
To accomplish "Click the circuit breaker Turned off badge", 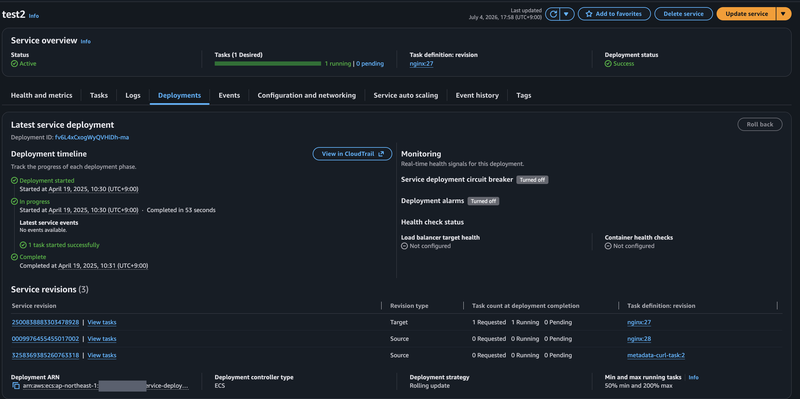I will 532,180.
